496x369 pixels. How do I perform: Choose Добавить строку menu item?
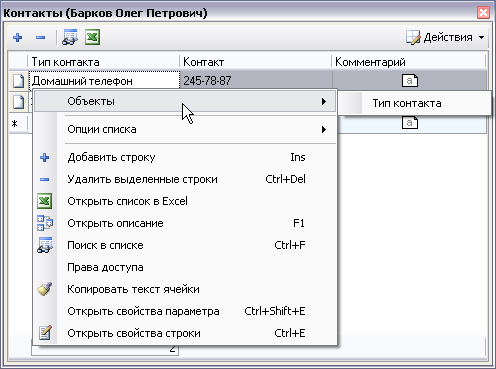(x=185, y=157)
